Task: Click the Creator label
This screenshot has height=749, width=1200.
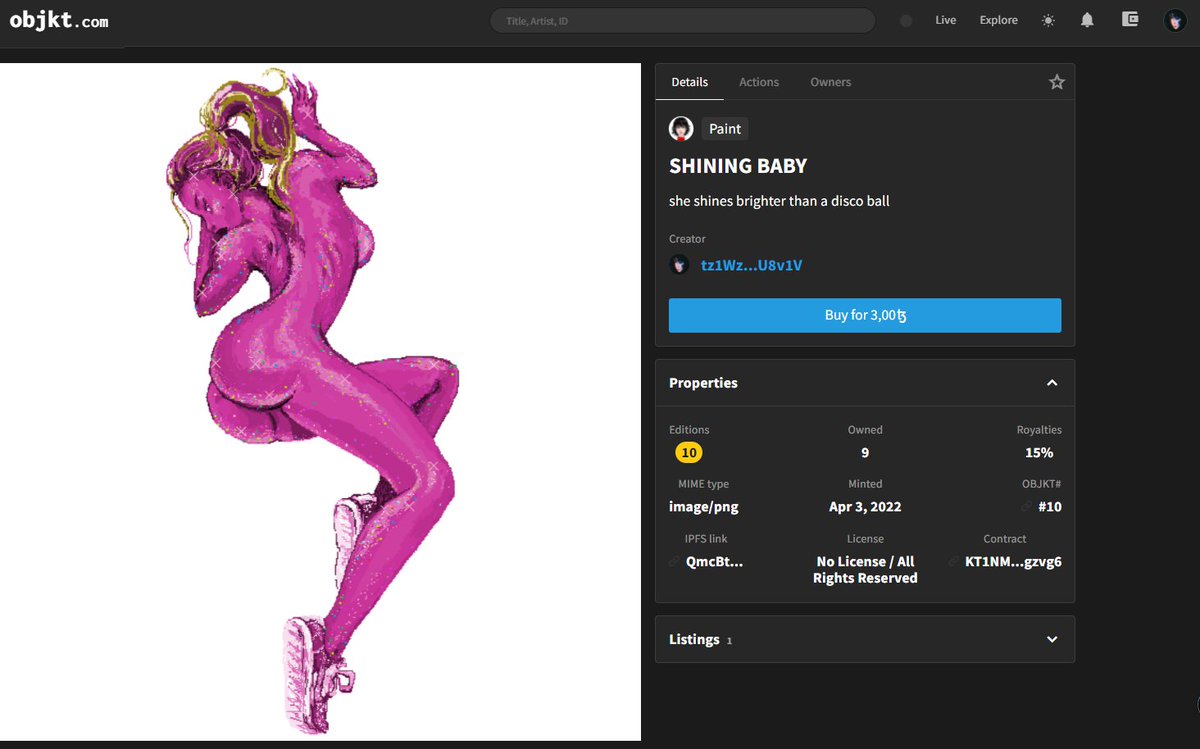Action: click(687, 239)
